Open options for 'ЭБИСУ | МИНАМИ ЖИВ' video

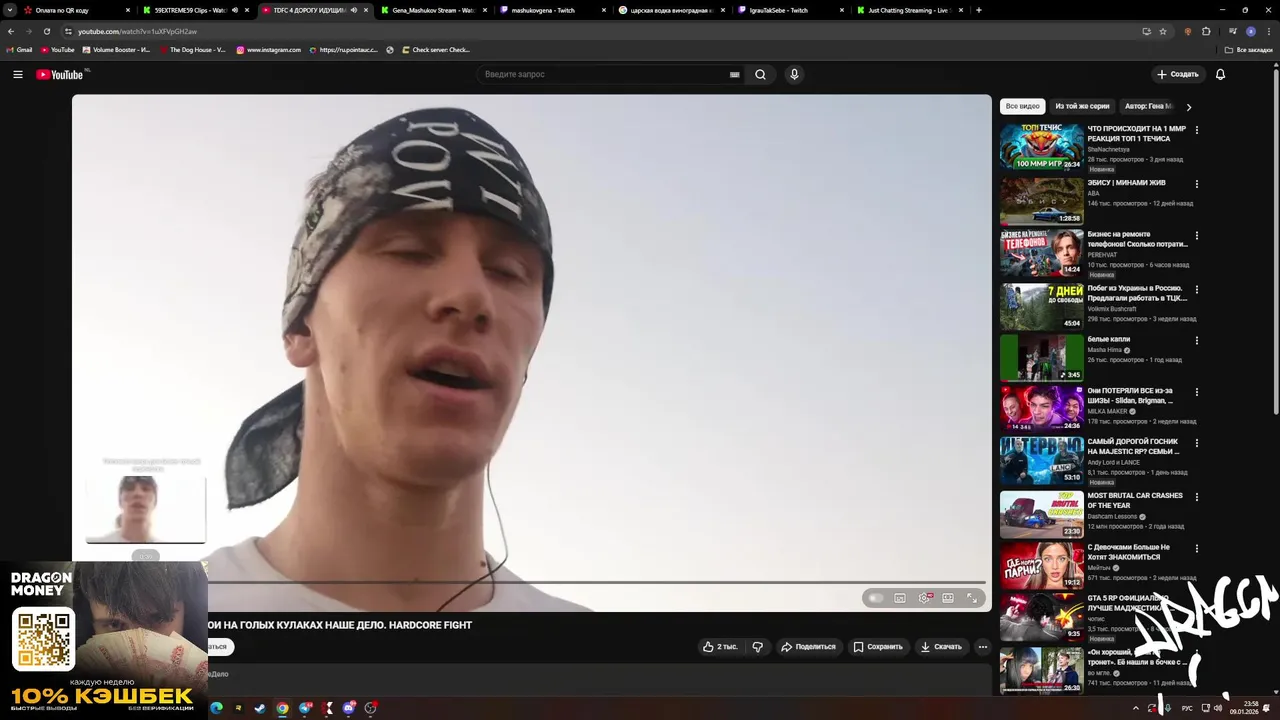(1196, 184)
